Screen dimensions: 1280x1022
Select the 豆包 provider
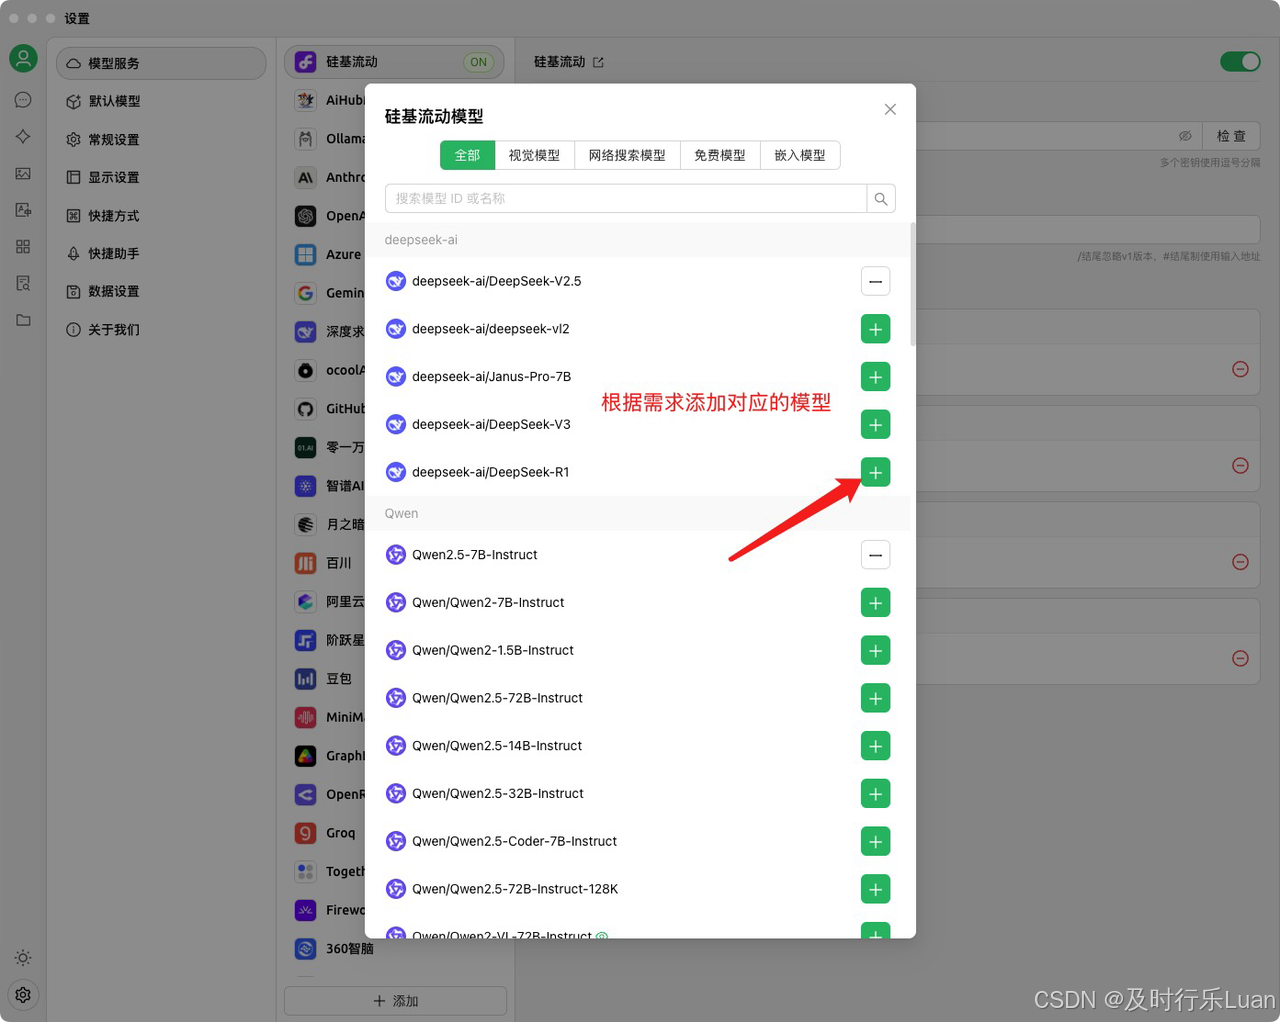(x=325, y=679)
